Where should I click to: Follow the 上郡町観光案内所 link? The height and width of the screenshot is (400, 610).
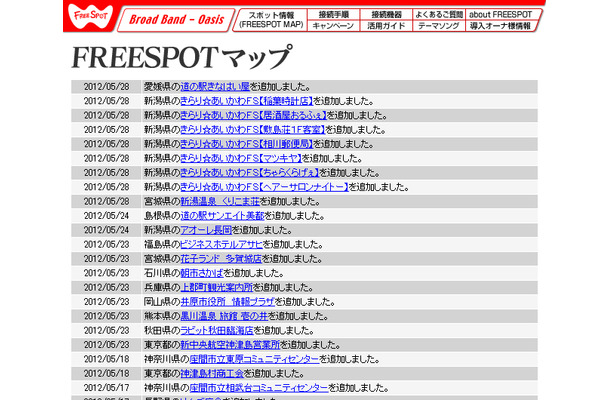click(x=217, y=288)
